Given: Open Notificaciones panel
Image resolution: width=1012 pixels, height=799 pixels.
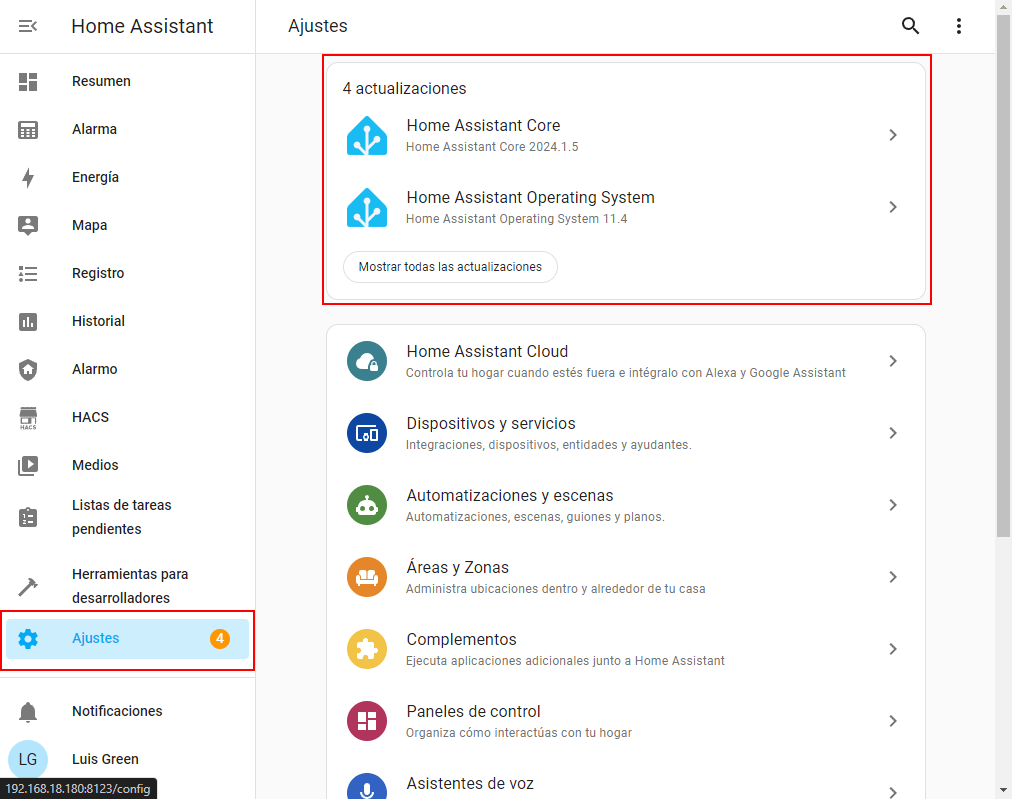Looking at the screenshot, I should (x=127, y=712).
